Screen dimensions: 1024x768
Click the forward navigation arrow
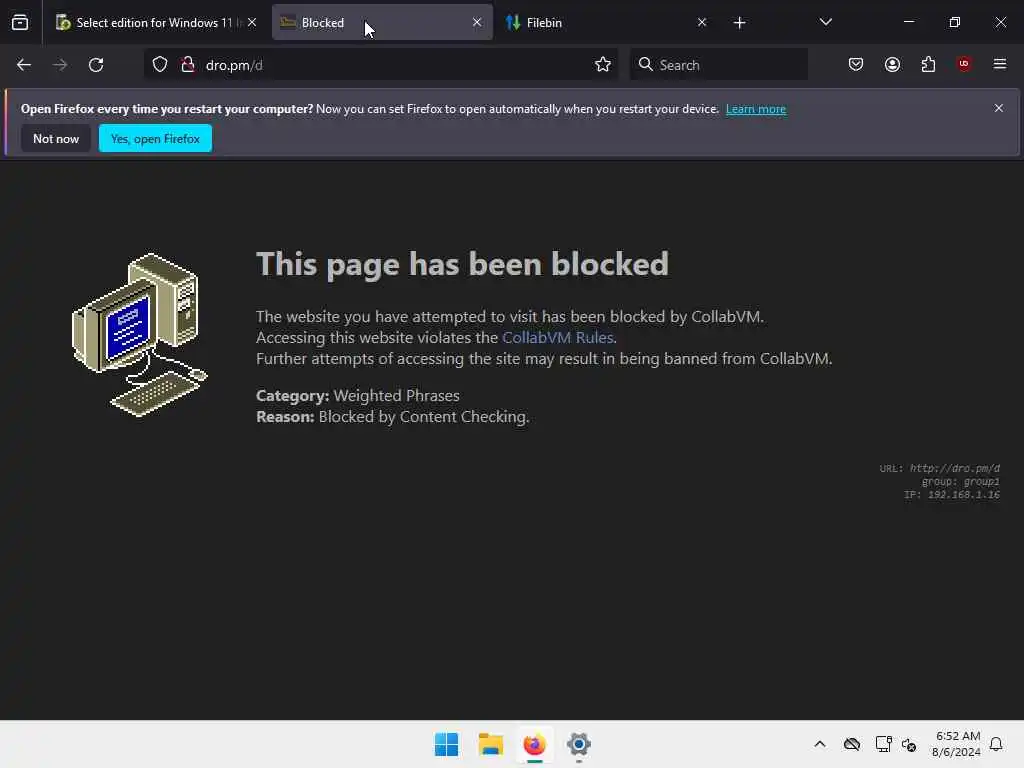pos(60,65)
